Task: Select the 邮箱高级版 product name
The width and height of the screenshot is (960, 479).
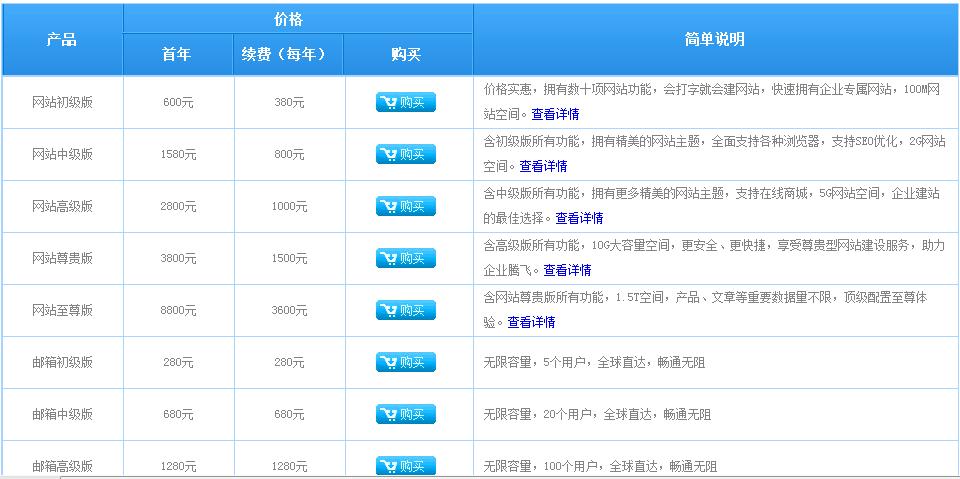Action: pyautogui.click(x=62, y=467)
